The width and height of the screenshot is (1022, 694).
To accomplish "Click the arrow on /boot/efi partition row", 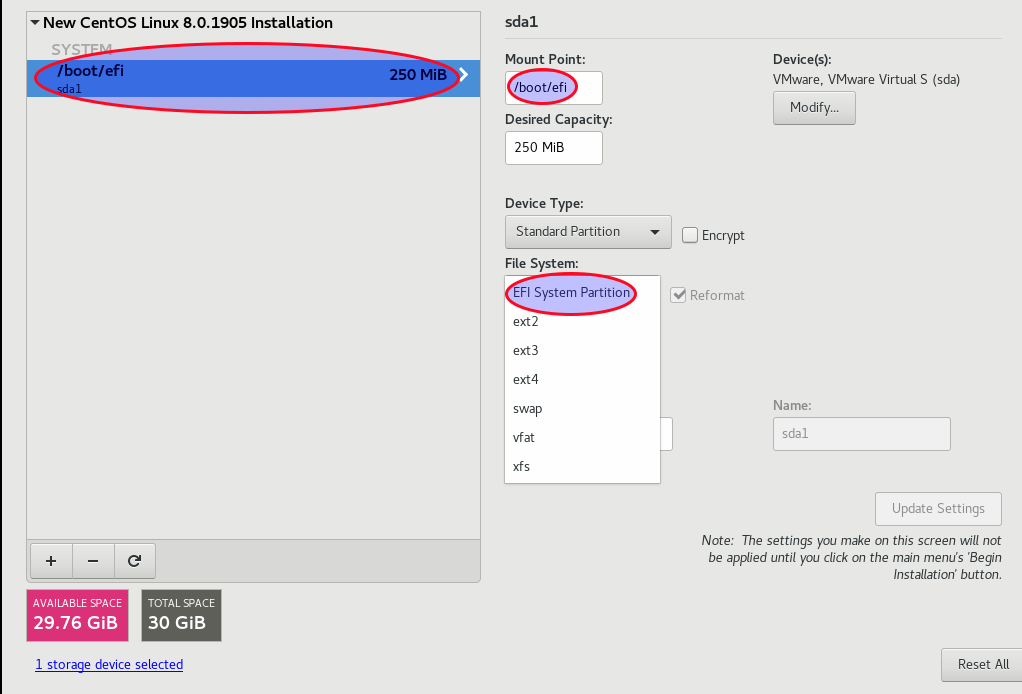I will (x=463, y=74).
